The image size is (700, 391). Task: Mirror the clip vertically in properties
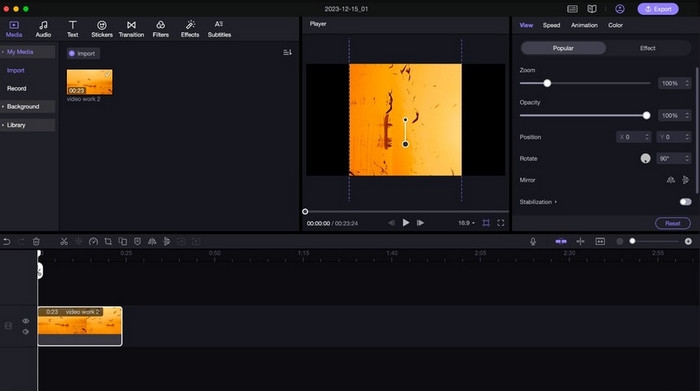pos(685,180)
